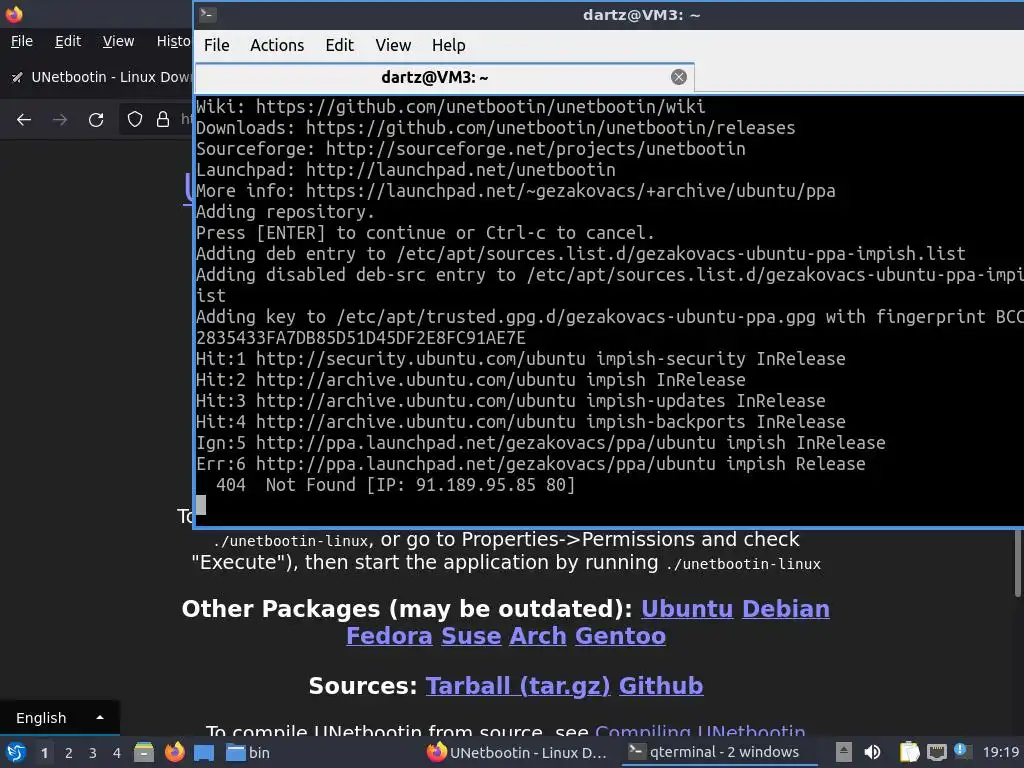Open the Firefox File menu
Image resolution: width=1024 pixels, height=768 pixels.
[22, 41]
